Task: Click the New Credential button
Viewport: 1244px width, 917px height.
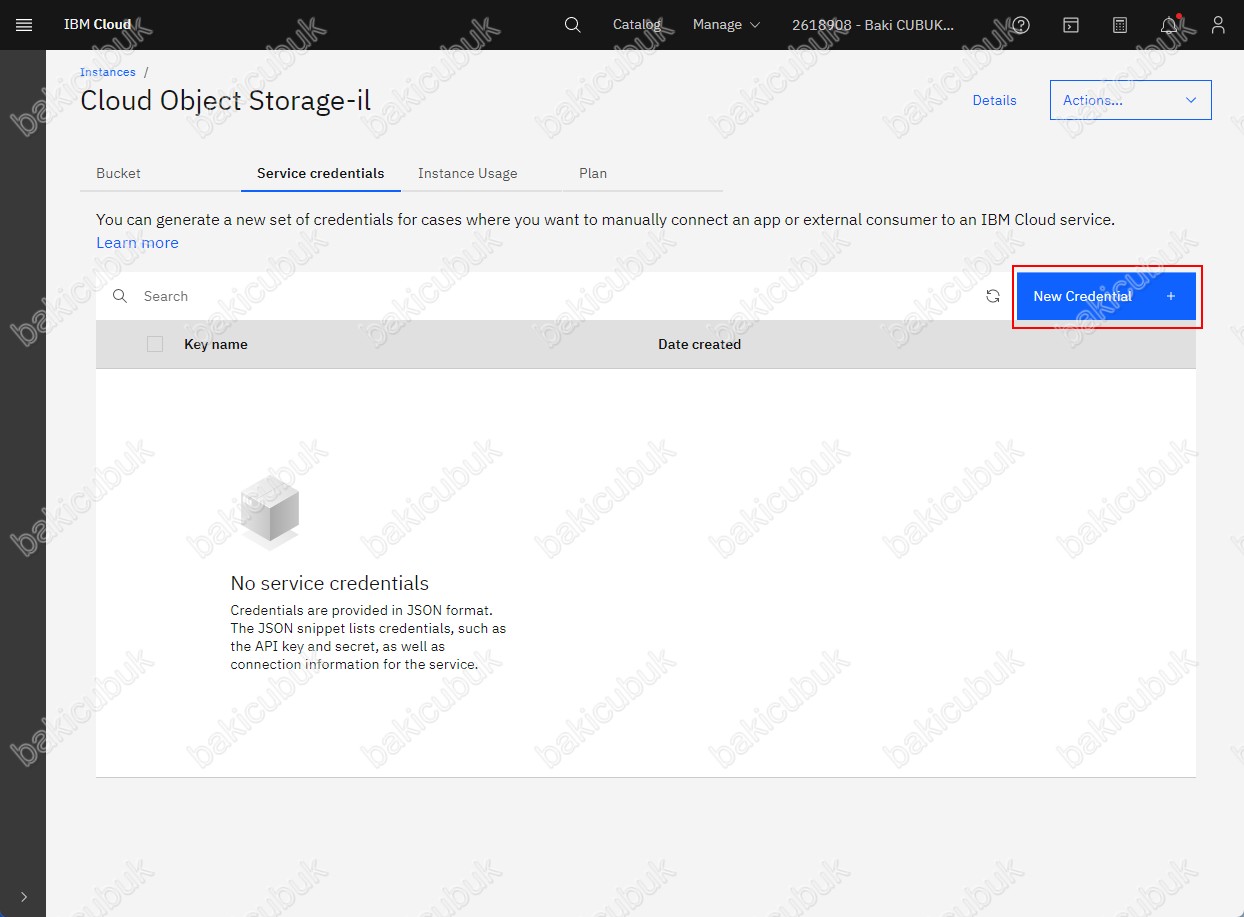Action: 1106,296
